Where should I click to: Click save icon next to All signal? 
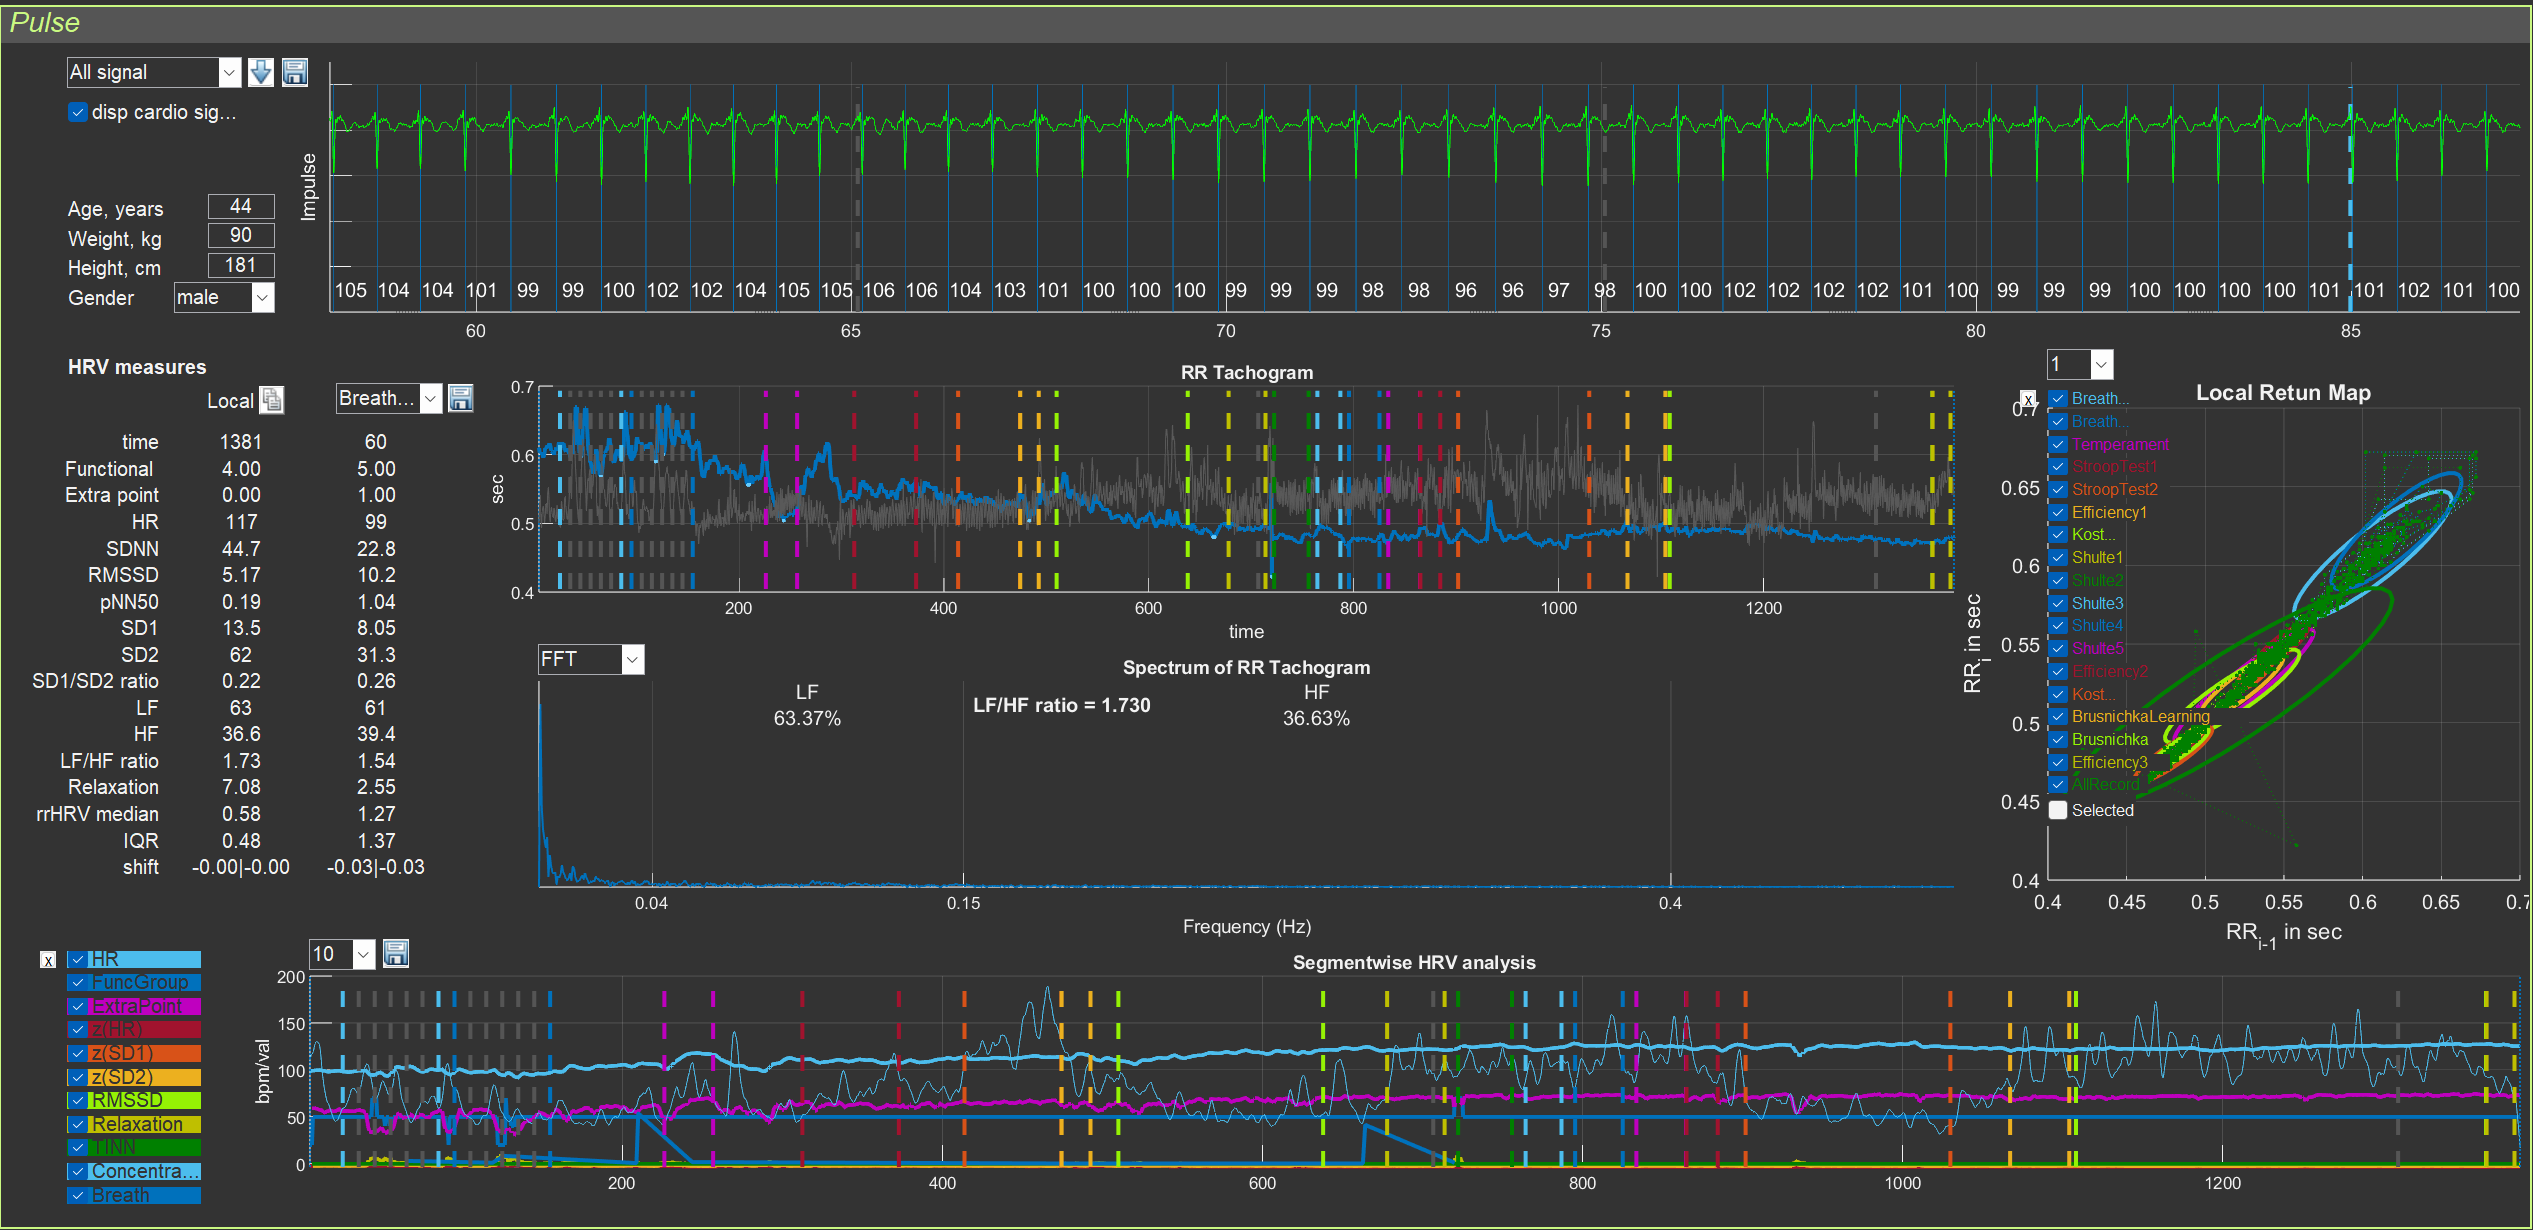(x=295, y=72)
